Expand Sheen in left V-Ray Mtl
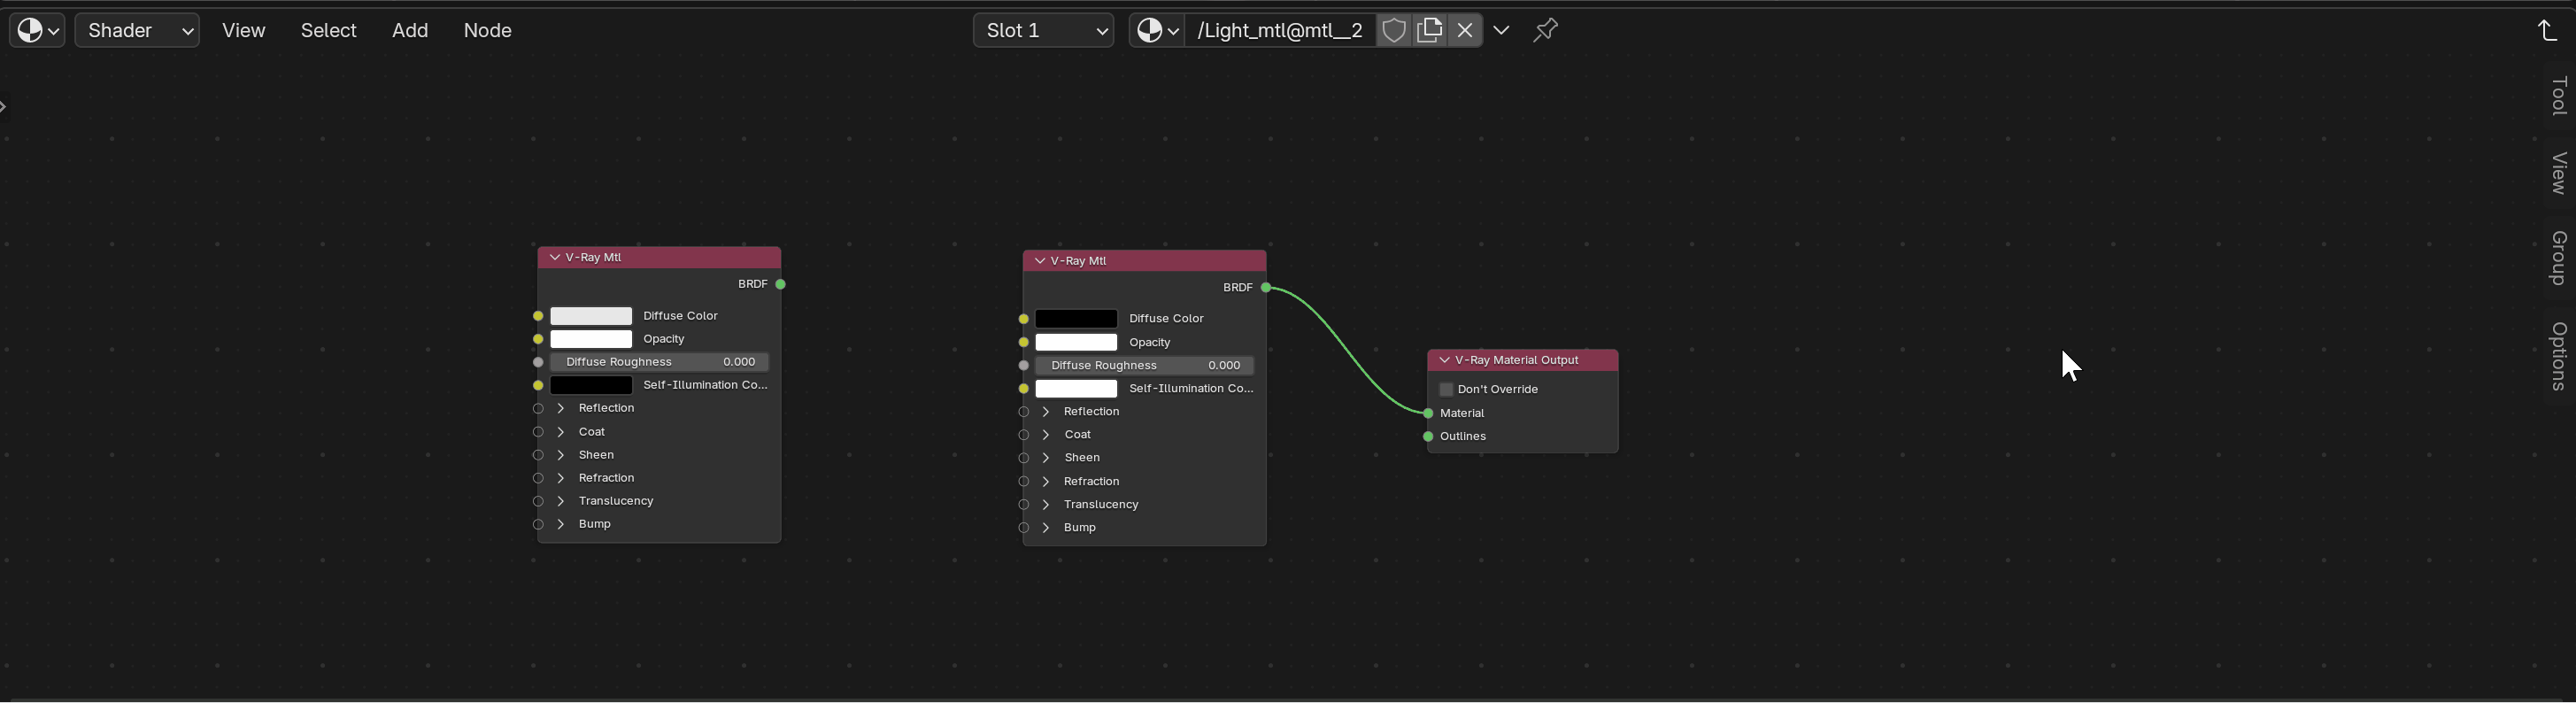The width and height of the screenshot is (2576, 703). pos(561,455)
